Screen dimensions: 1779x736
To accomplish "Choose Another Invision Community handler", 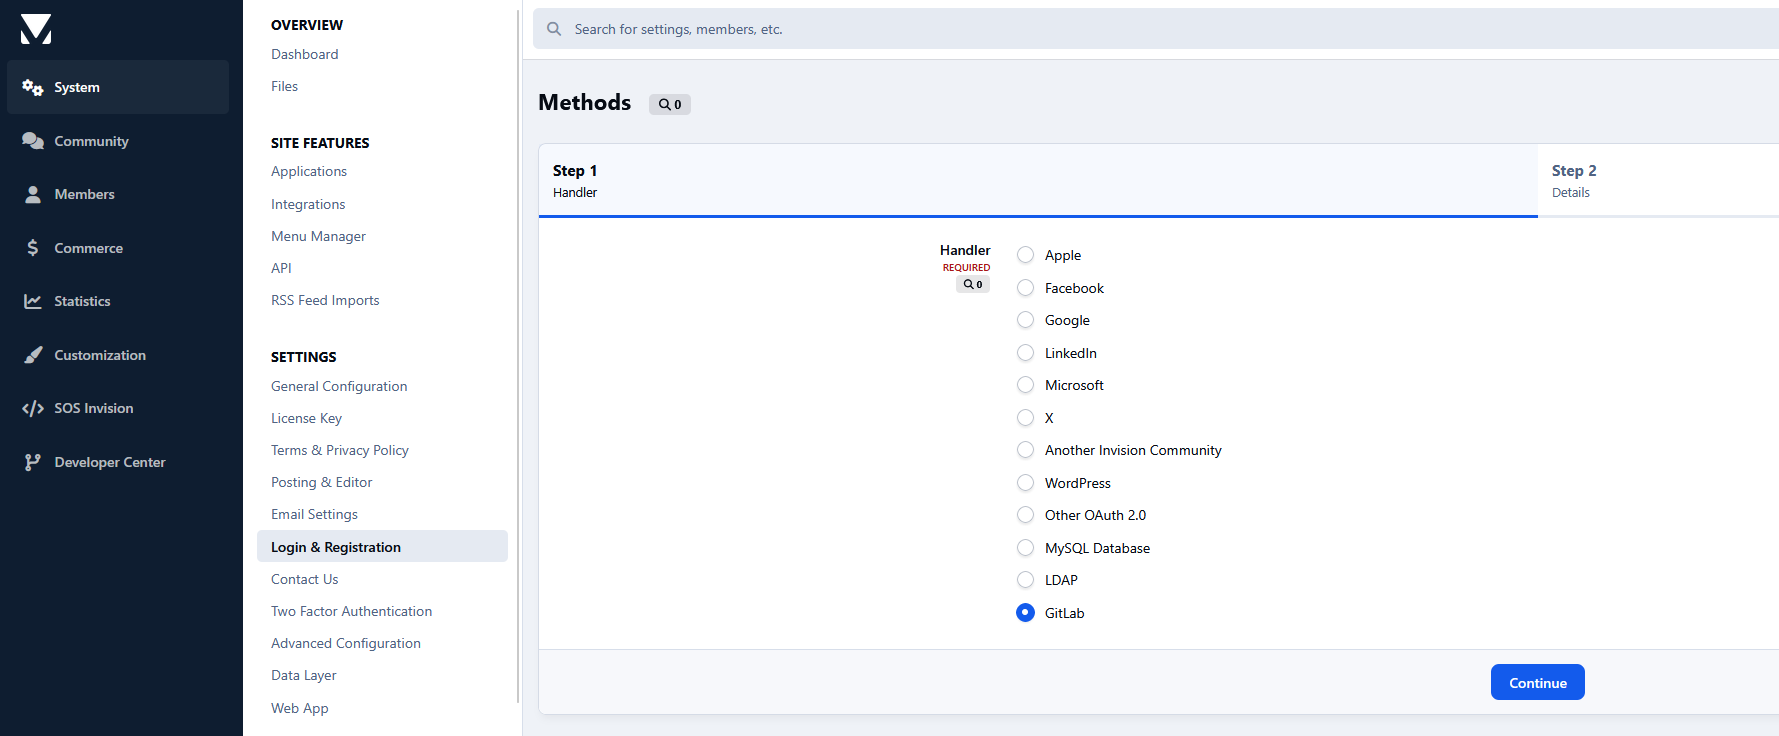I will click(1025, 450).
